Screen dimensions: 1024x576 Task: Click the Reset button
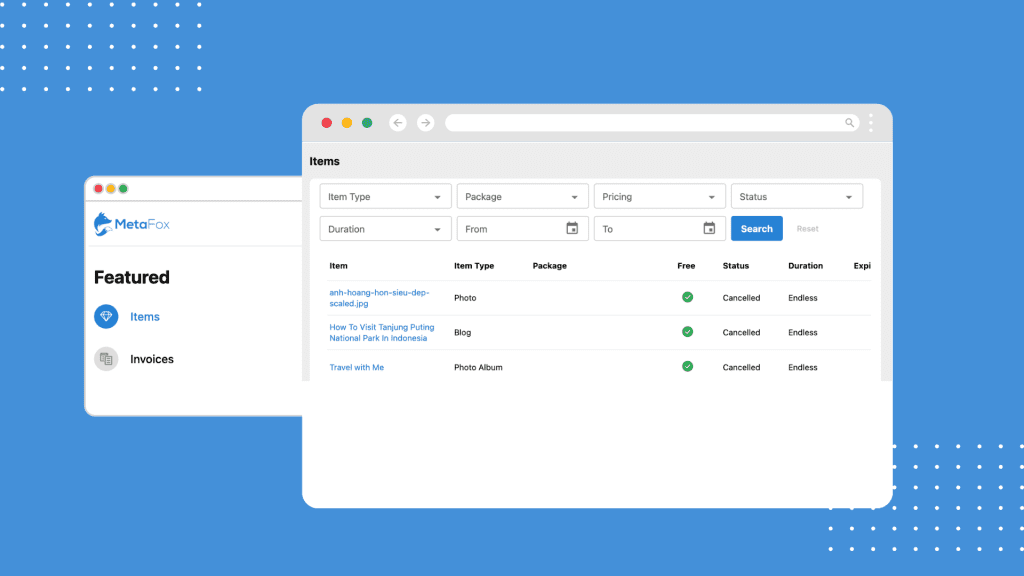click(x=807, y=229)
